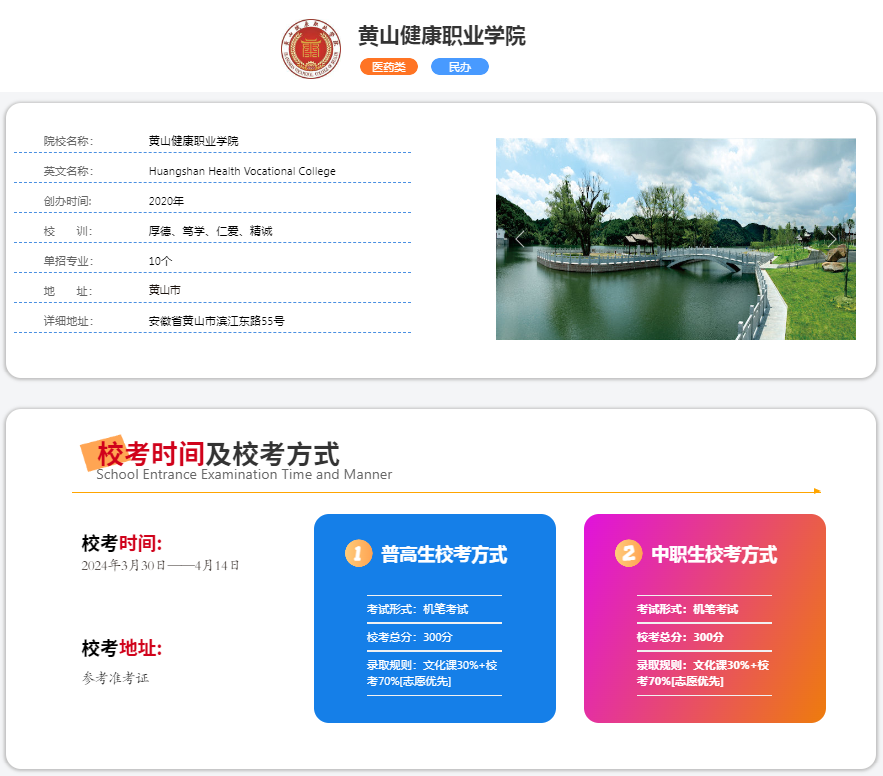
Task: Select the 院校名称 value 黄山健康职业学院
Action: pyautogui.click(x=193, y=141)
